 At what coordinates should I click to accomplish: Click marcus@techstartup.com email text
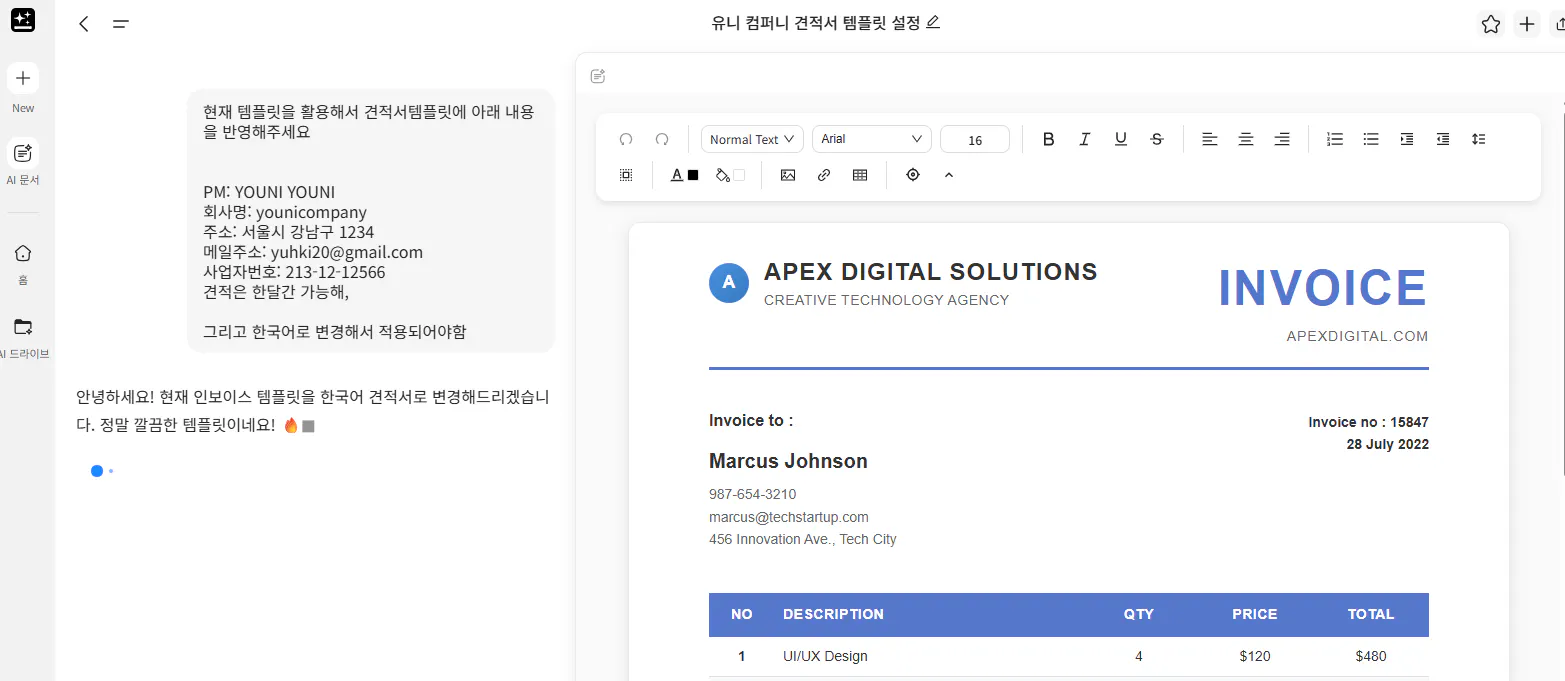pyautogui.click(x=789, y=517)
